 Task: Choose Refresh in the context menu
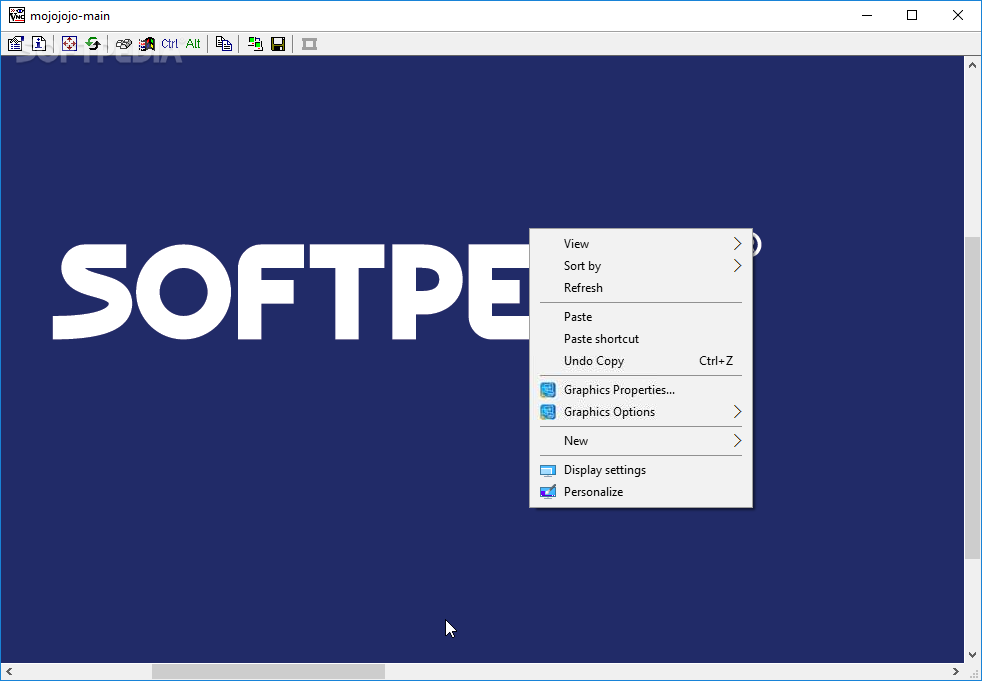point(641,288)
